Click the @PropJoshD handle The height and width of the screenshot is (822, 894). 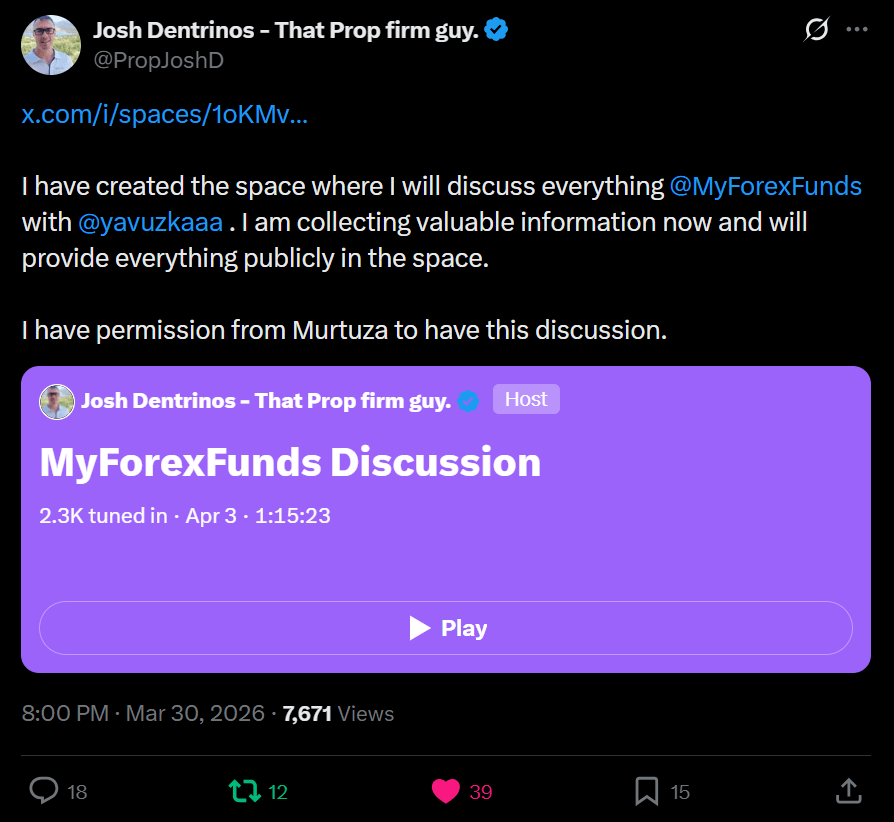pyautogui.click(x=158, y=61)
